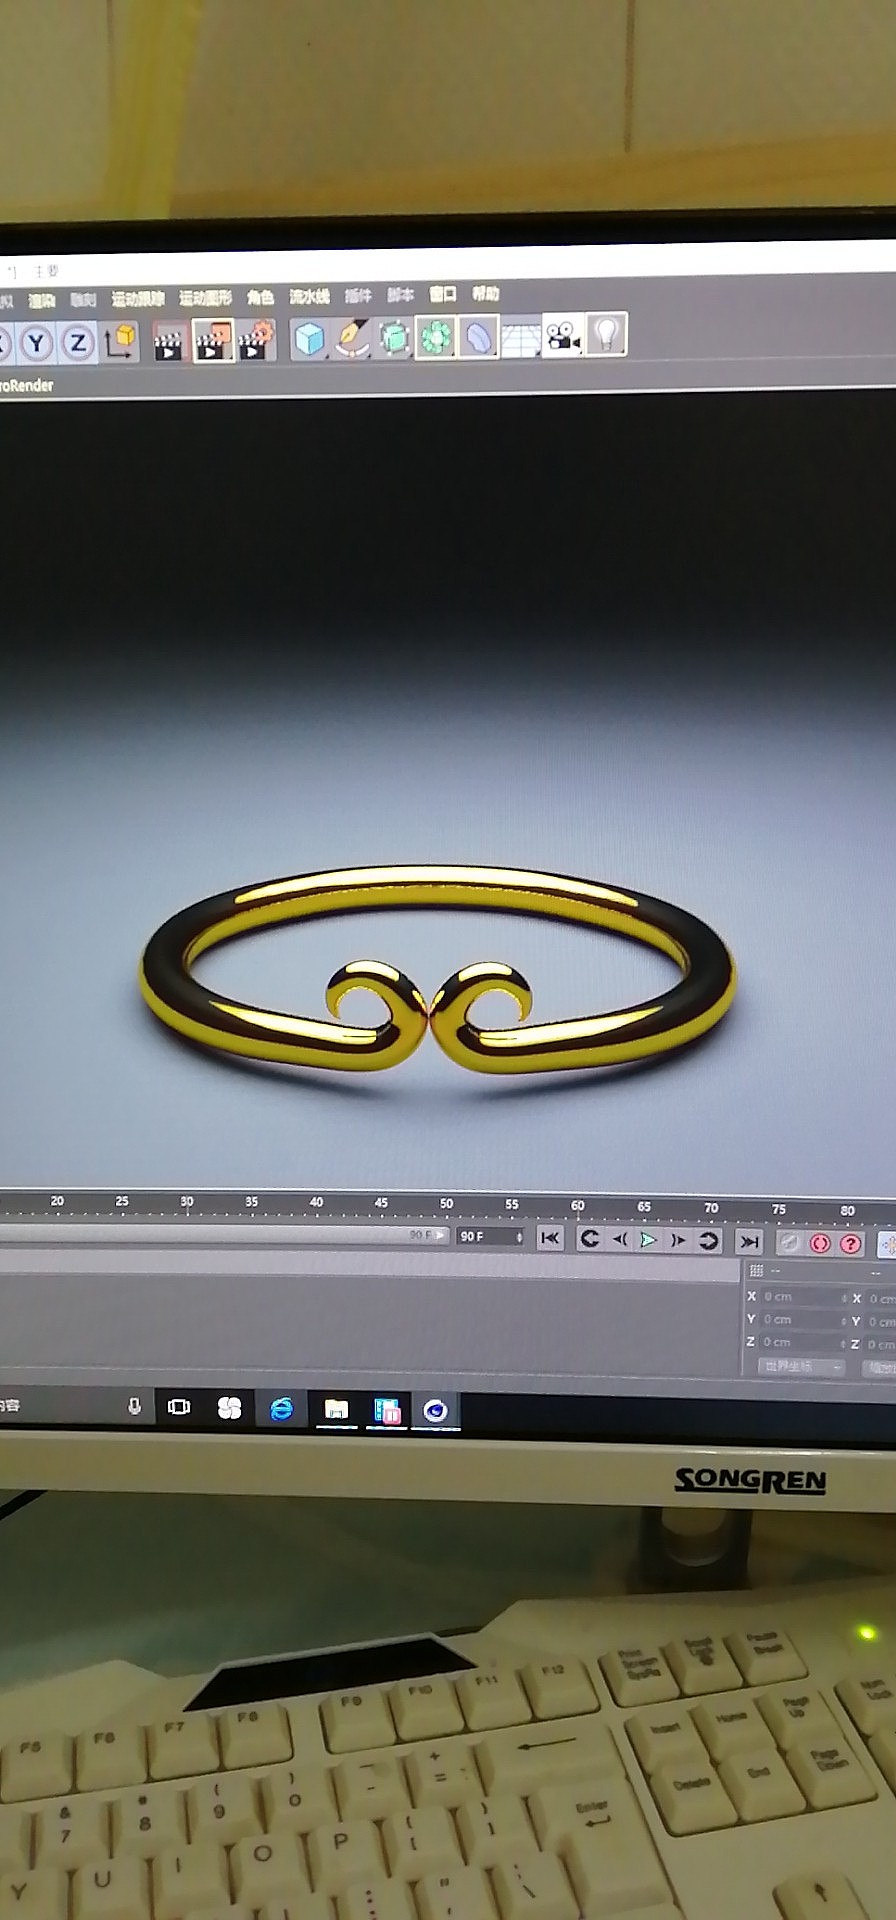
Task: Click the Record Active Objects key icon
Action: pyautogui.click(x=790, y=1243)
